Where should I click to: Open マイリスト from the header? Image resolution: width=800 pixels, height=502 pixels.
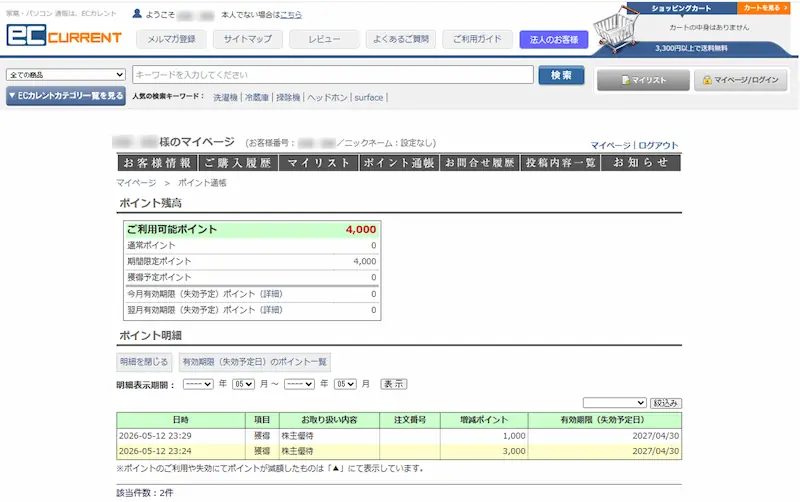(x=643, y=80)
